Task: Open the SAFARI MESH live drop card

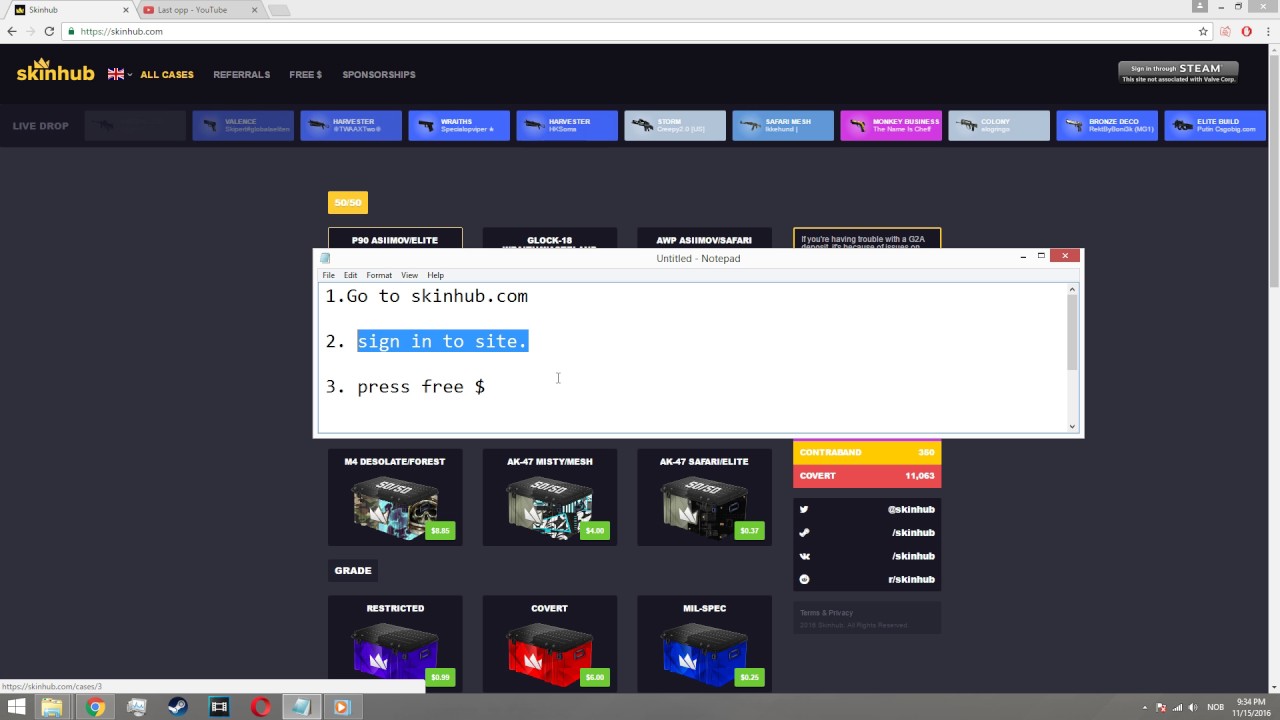Action: click(x=783, y=126)
